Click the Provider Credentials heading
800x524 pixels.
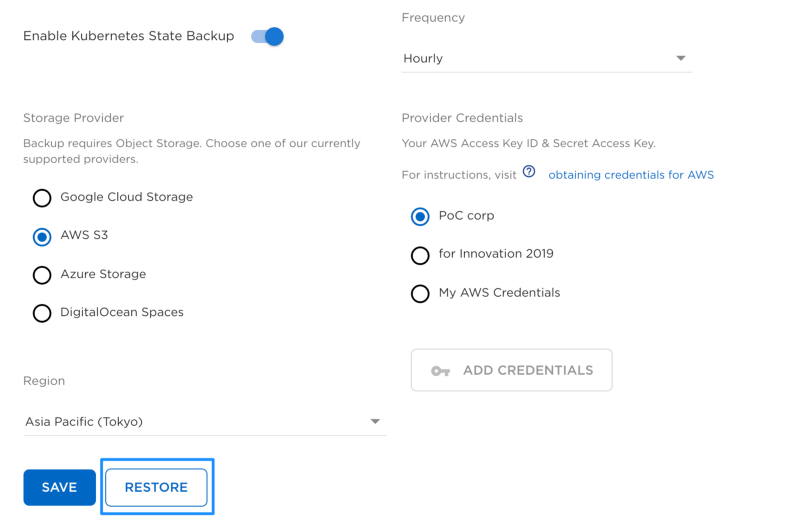[462, 118]
